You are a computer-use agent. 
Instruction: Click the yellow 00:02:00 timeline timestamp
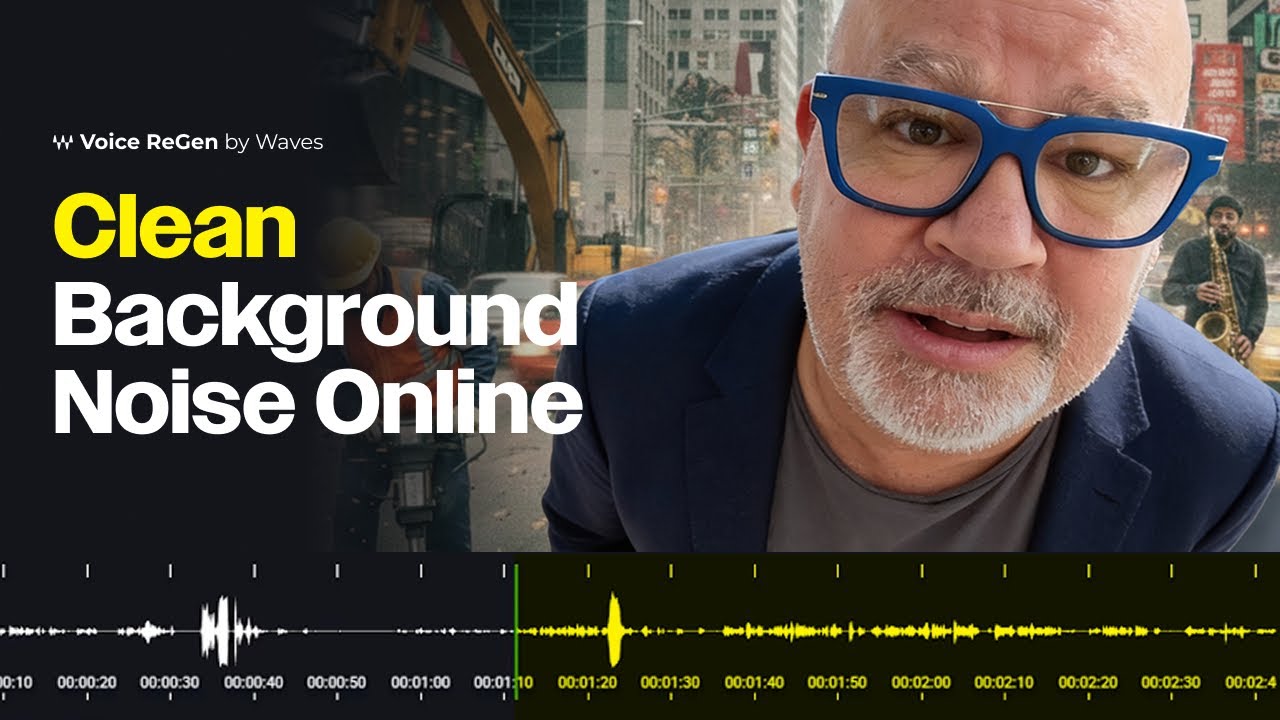pyautogui.click(x=921, y=683)
